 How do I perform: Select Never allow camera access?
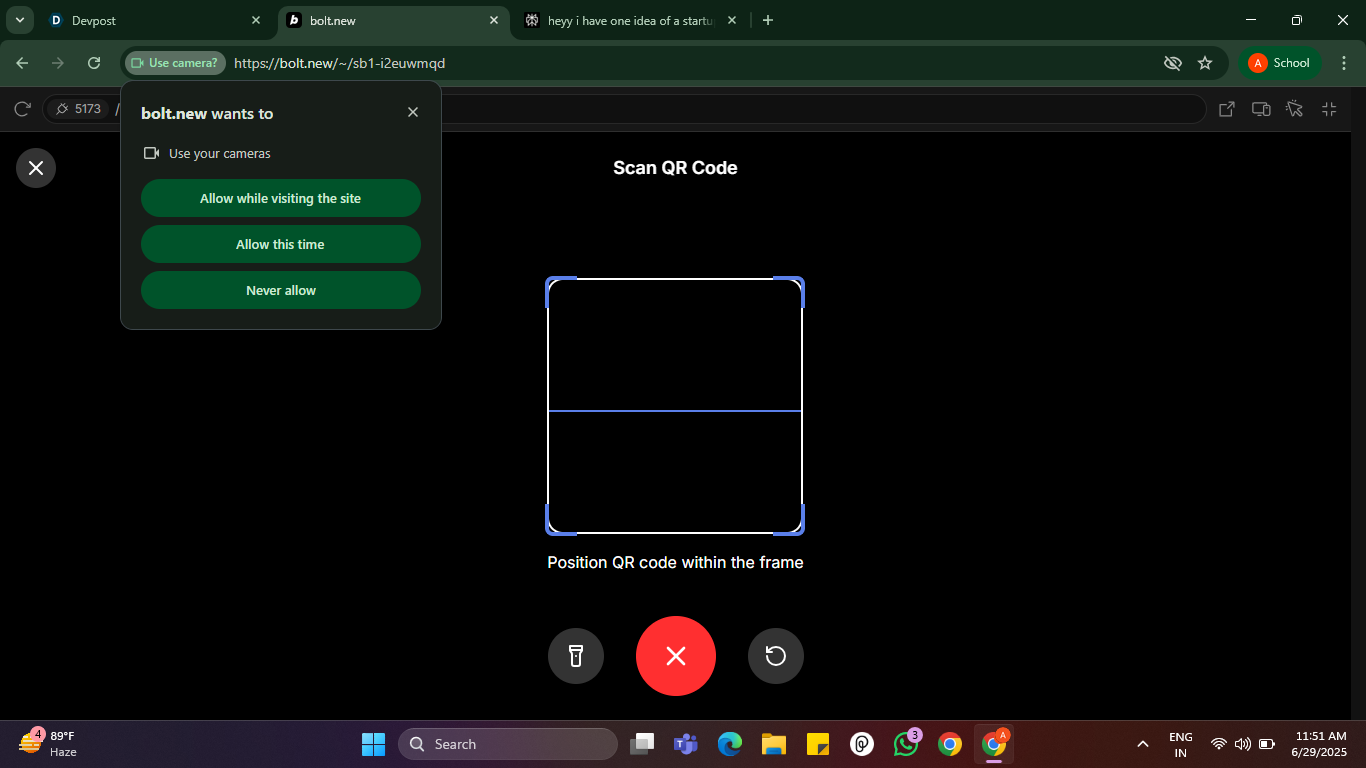[281, 290]
